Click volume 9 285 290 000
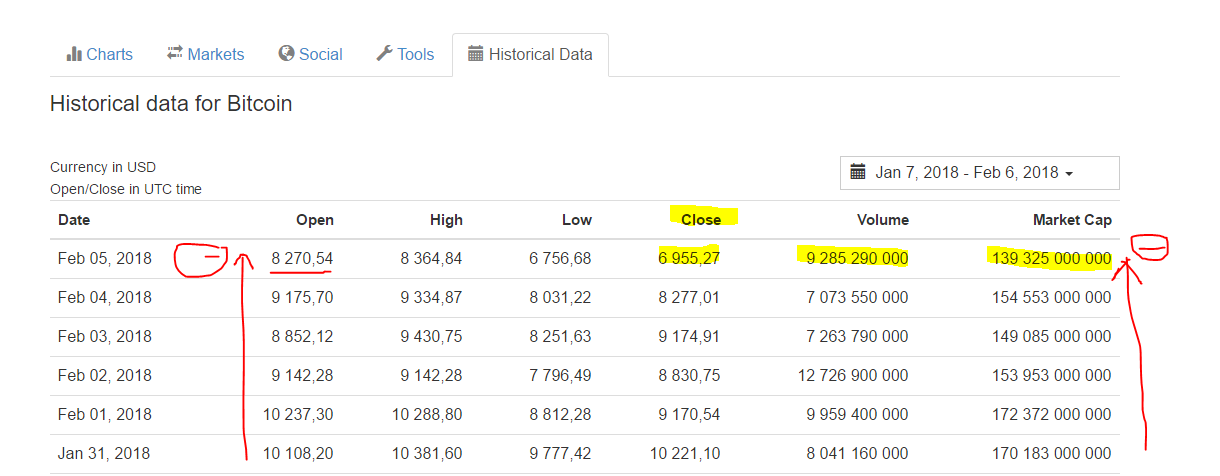The height and width of the screenshot is (476, 1220). (x=857, y=258)
